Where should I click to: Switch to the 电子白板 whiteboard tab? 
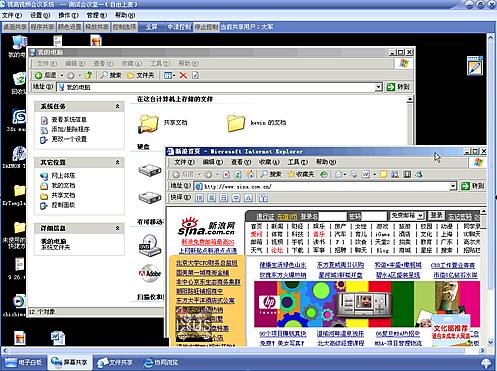pos(23,362)
